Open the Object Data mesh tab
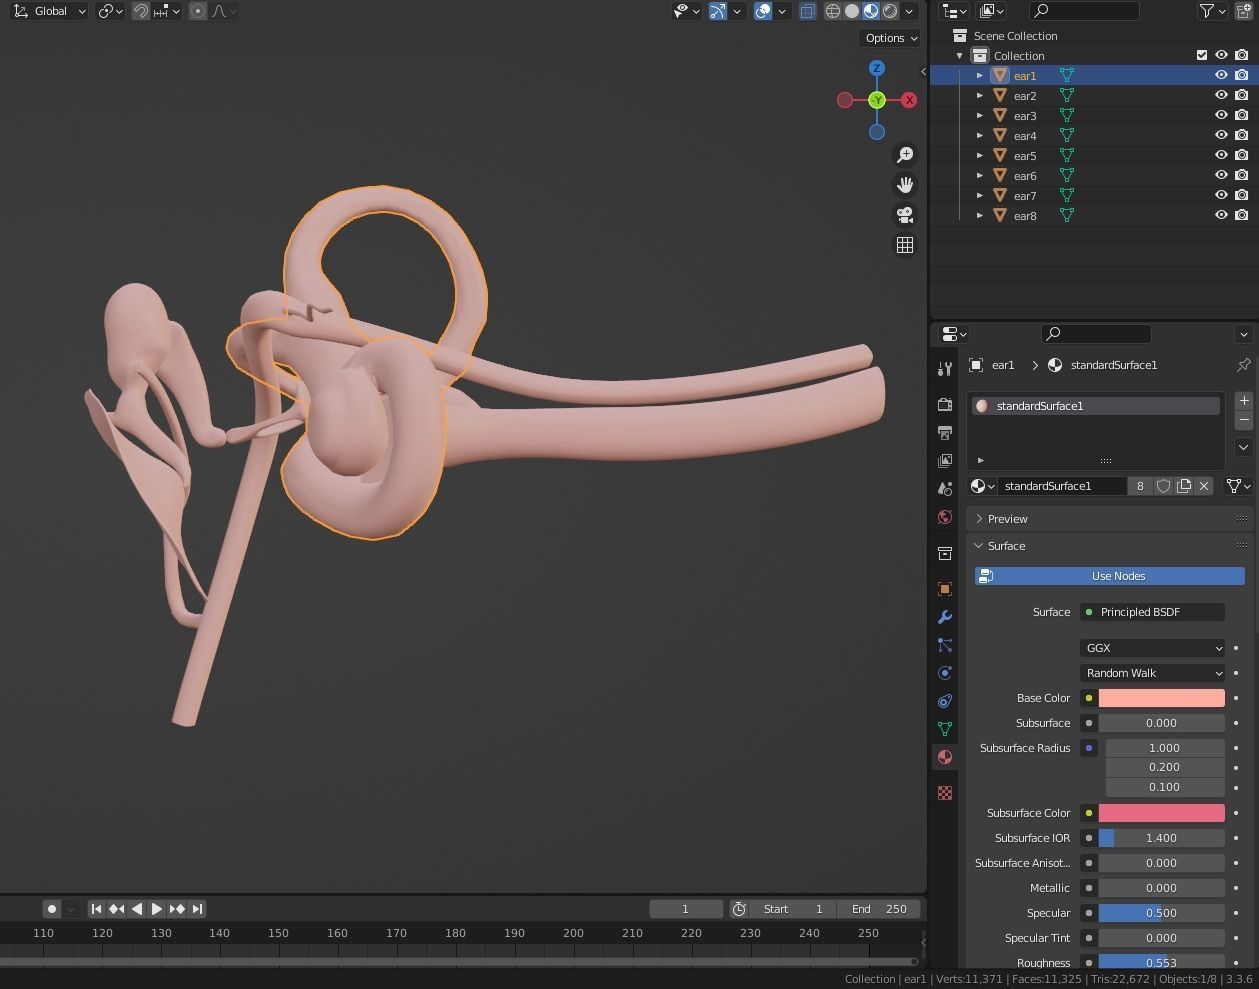The image size is (1259, 989). tap(945, 729)
